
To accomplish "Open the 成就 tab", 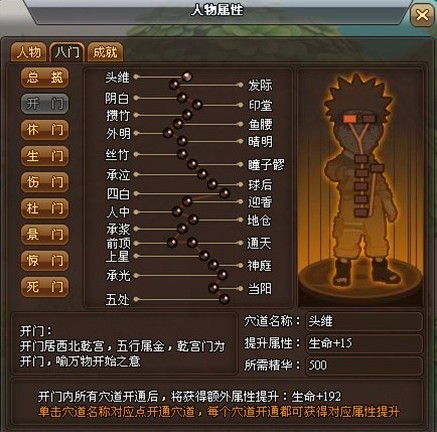I will (x=105, y=52).
